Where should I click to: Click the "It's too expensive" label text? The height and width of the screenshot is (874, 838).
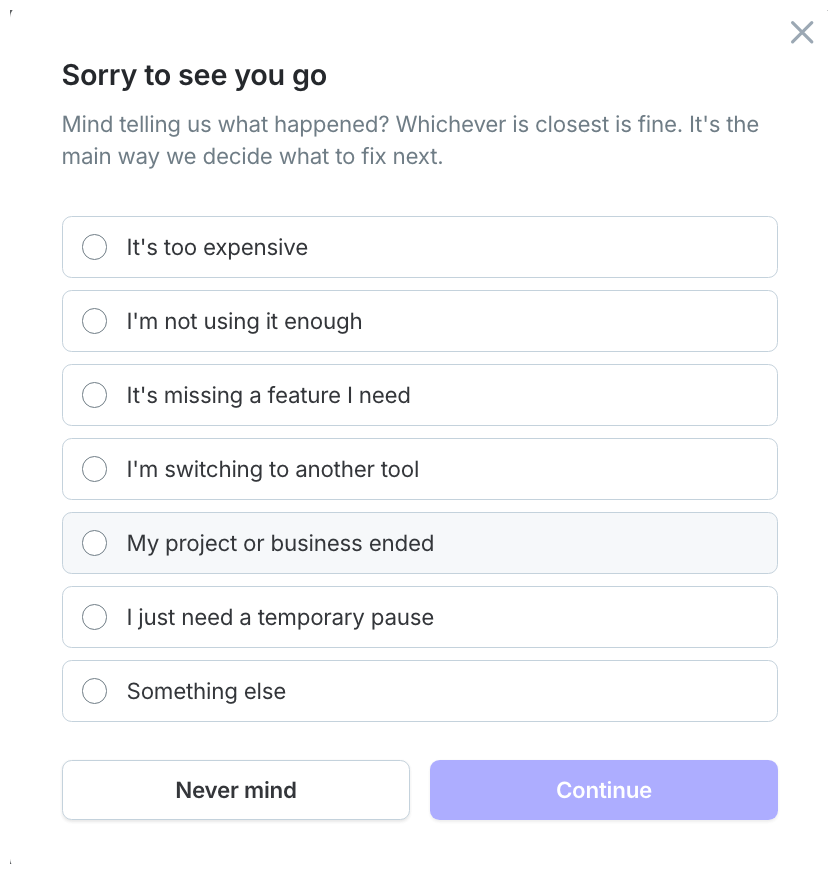[217, 247]
